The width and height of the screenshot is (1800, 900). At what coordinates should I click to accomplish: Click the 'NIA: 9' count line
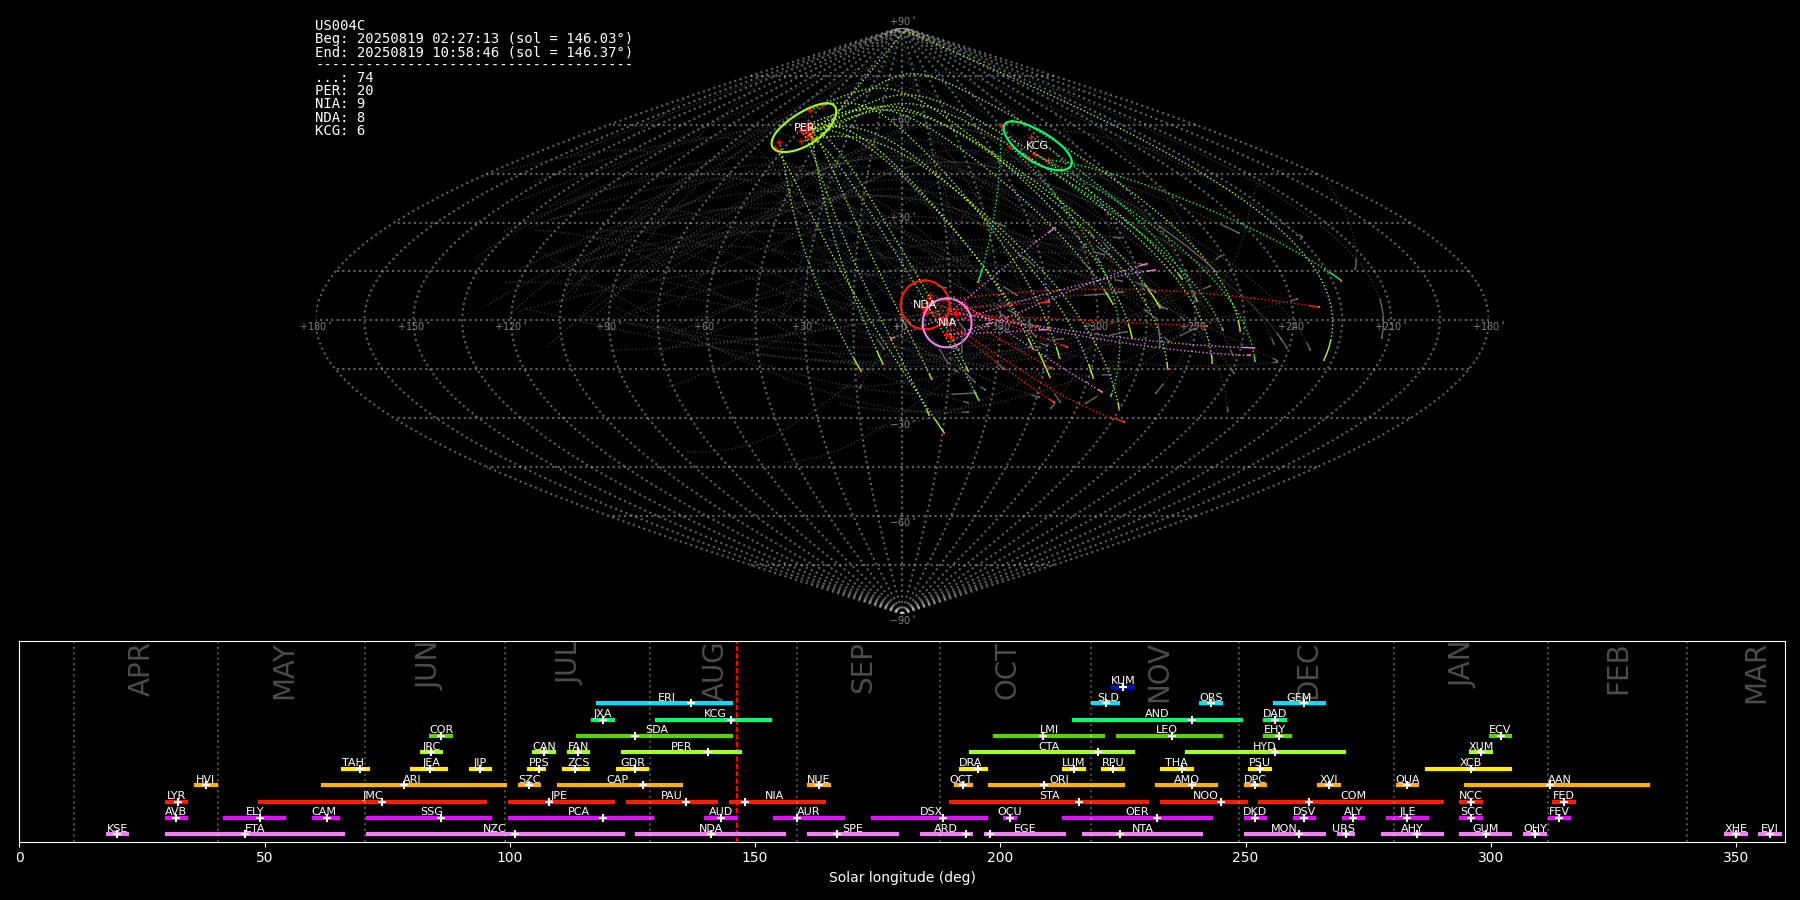click(x=340, y=104)
